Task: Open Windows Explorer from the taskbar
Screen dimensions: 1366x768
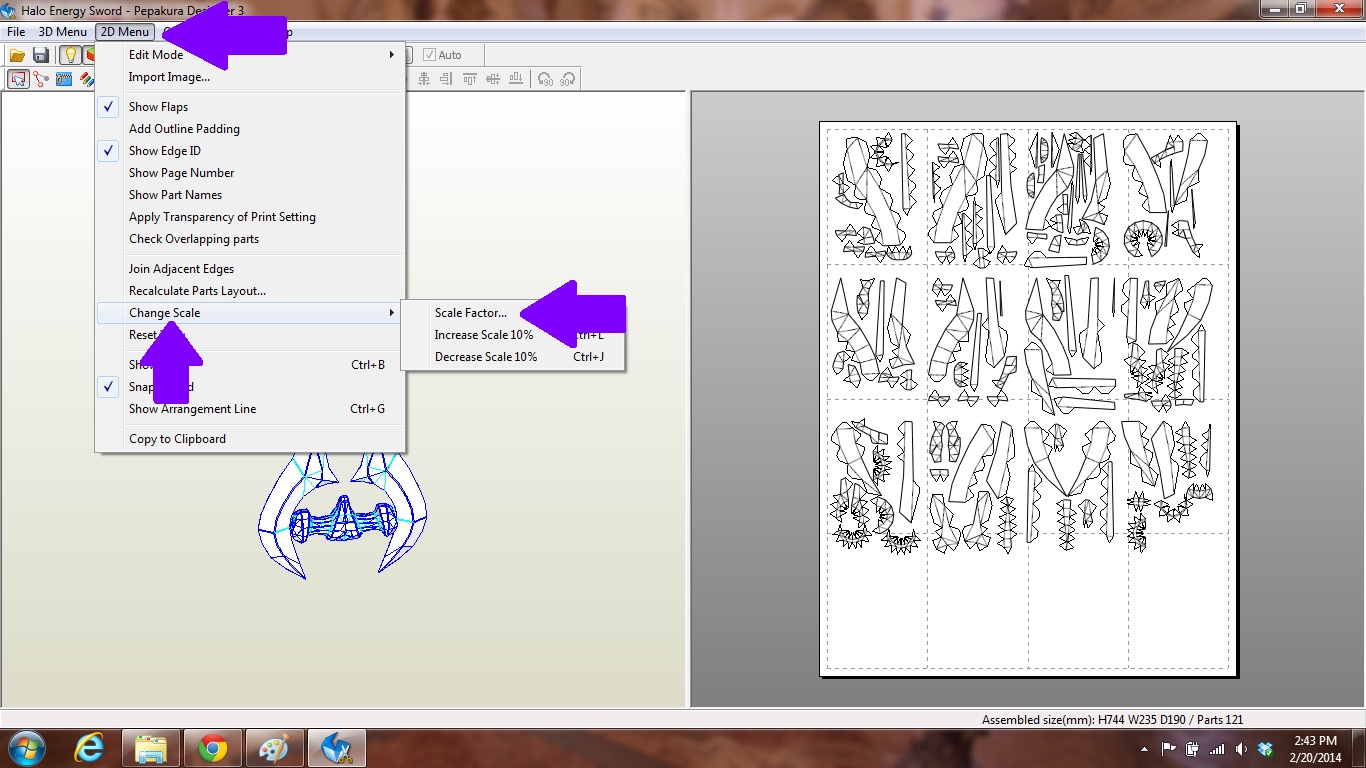Action: 151,748
